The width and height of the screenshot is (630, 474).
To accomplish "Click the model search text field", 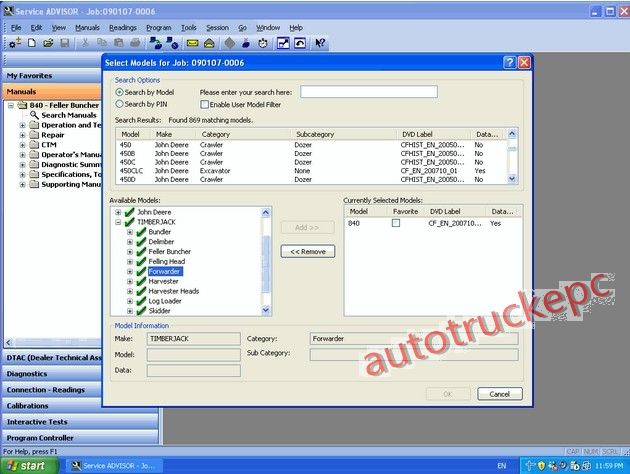I will point(369,92).
